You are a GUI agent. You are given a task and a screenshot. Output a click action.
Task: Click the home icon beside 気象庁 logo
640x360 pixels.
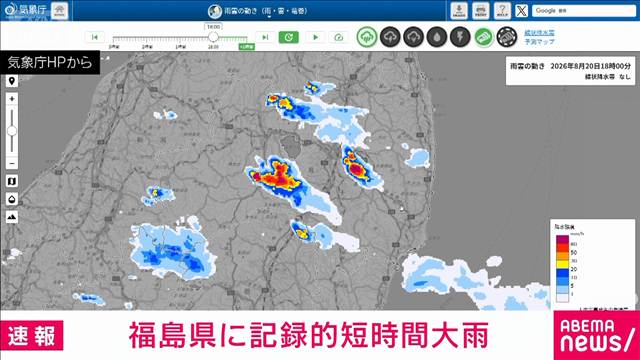[60, 11]
